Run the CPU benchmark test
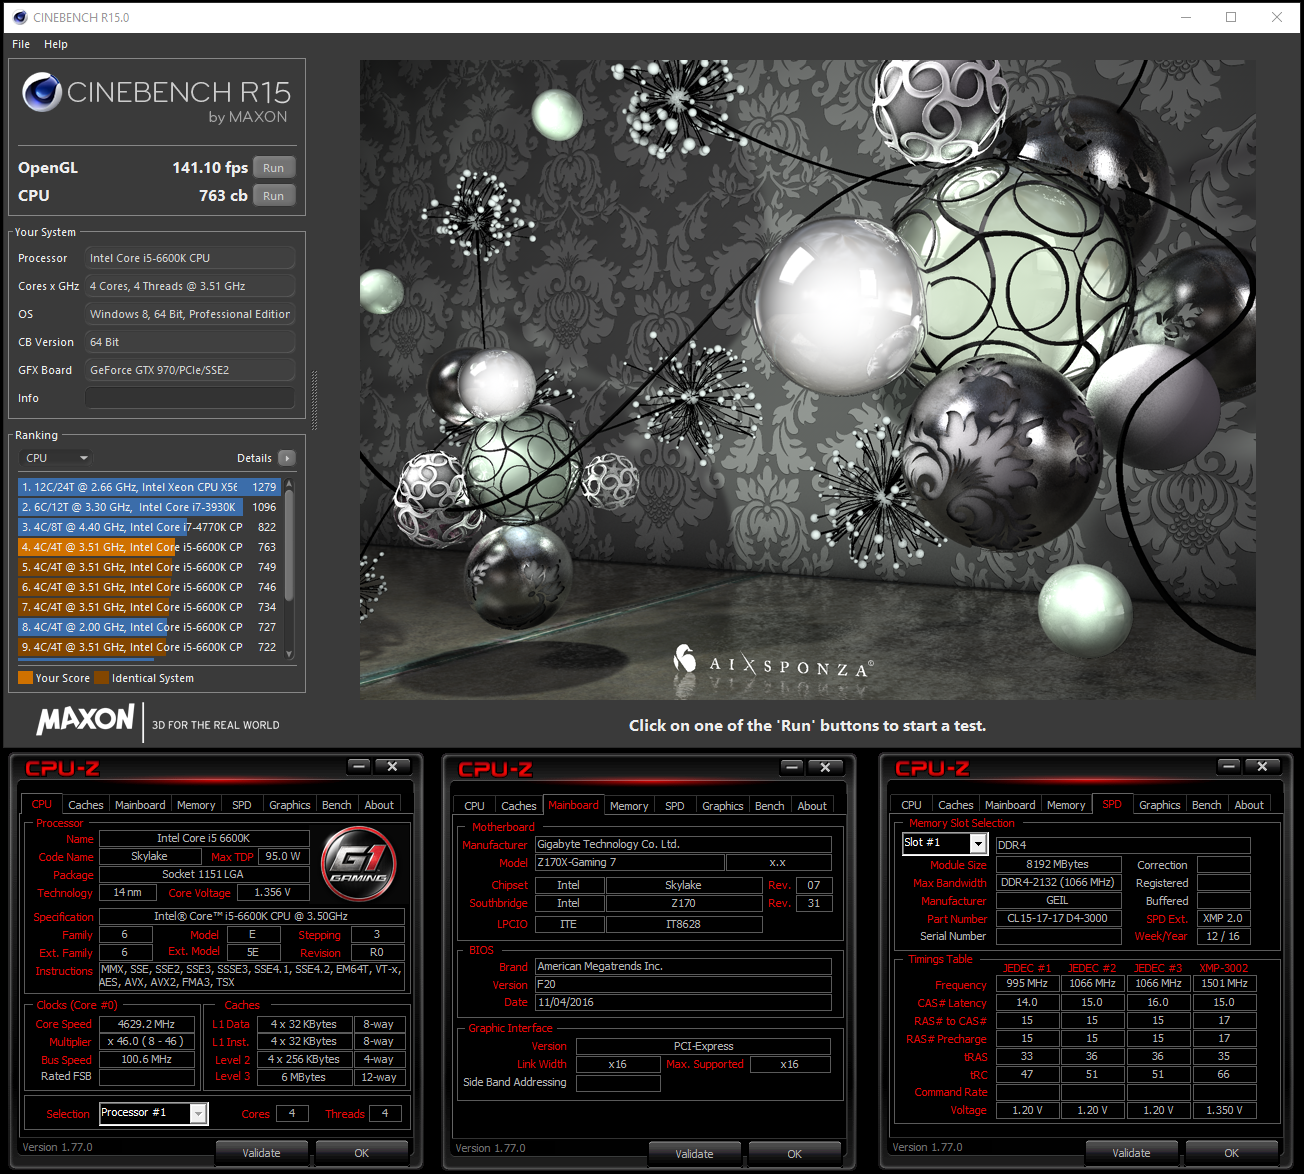This screenshot has width=1304, height=1174. click(x=274, y=196)
